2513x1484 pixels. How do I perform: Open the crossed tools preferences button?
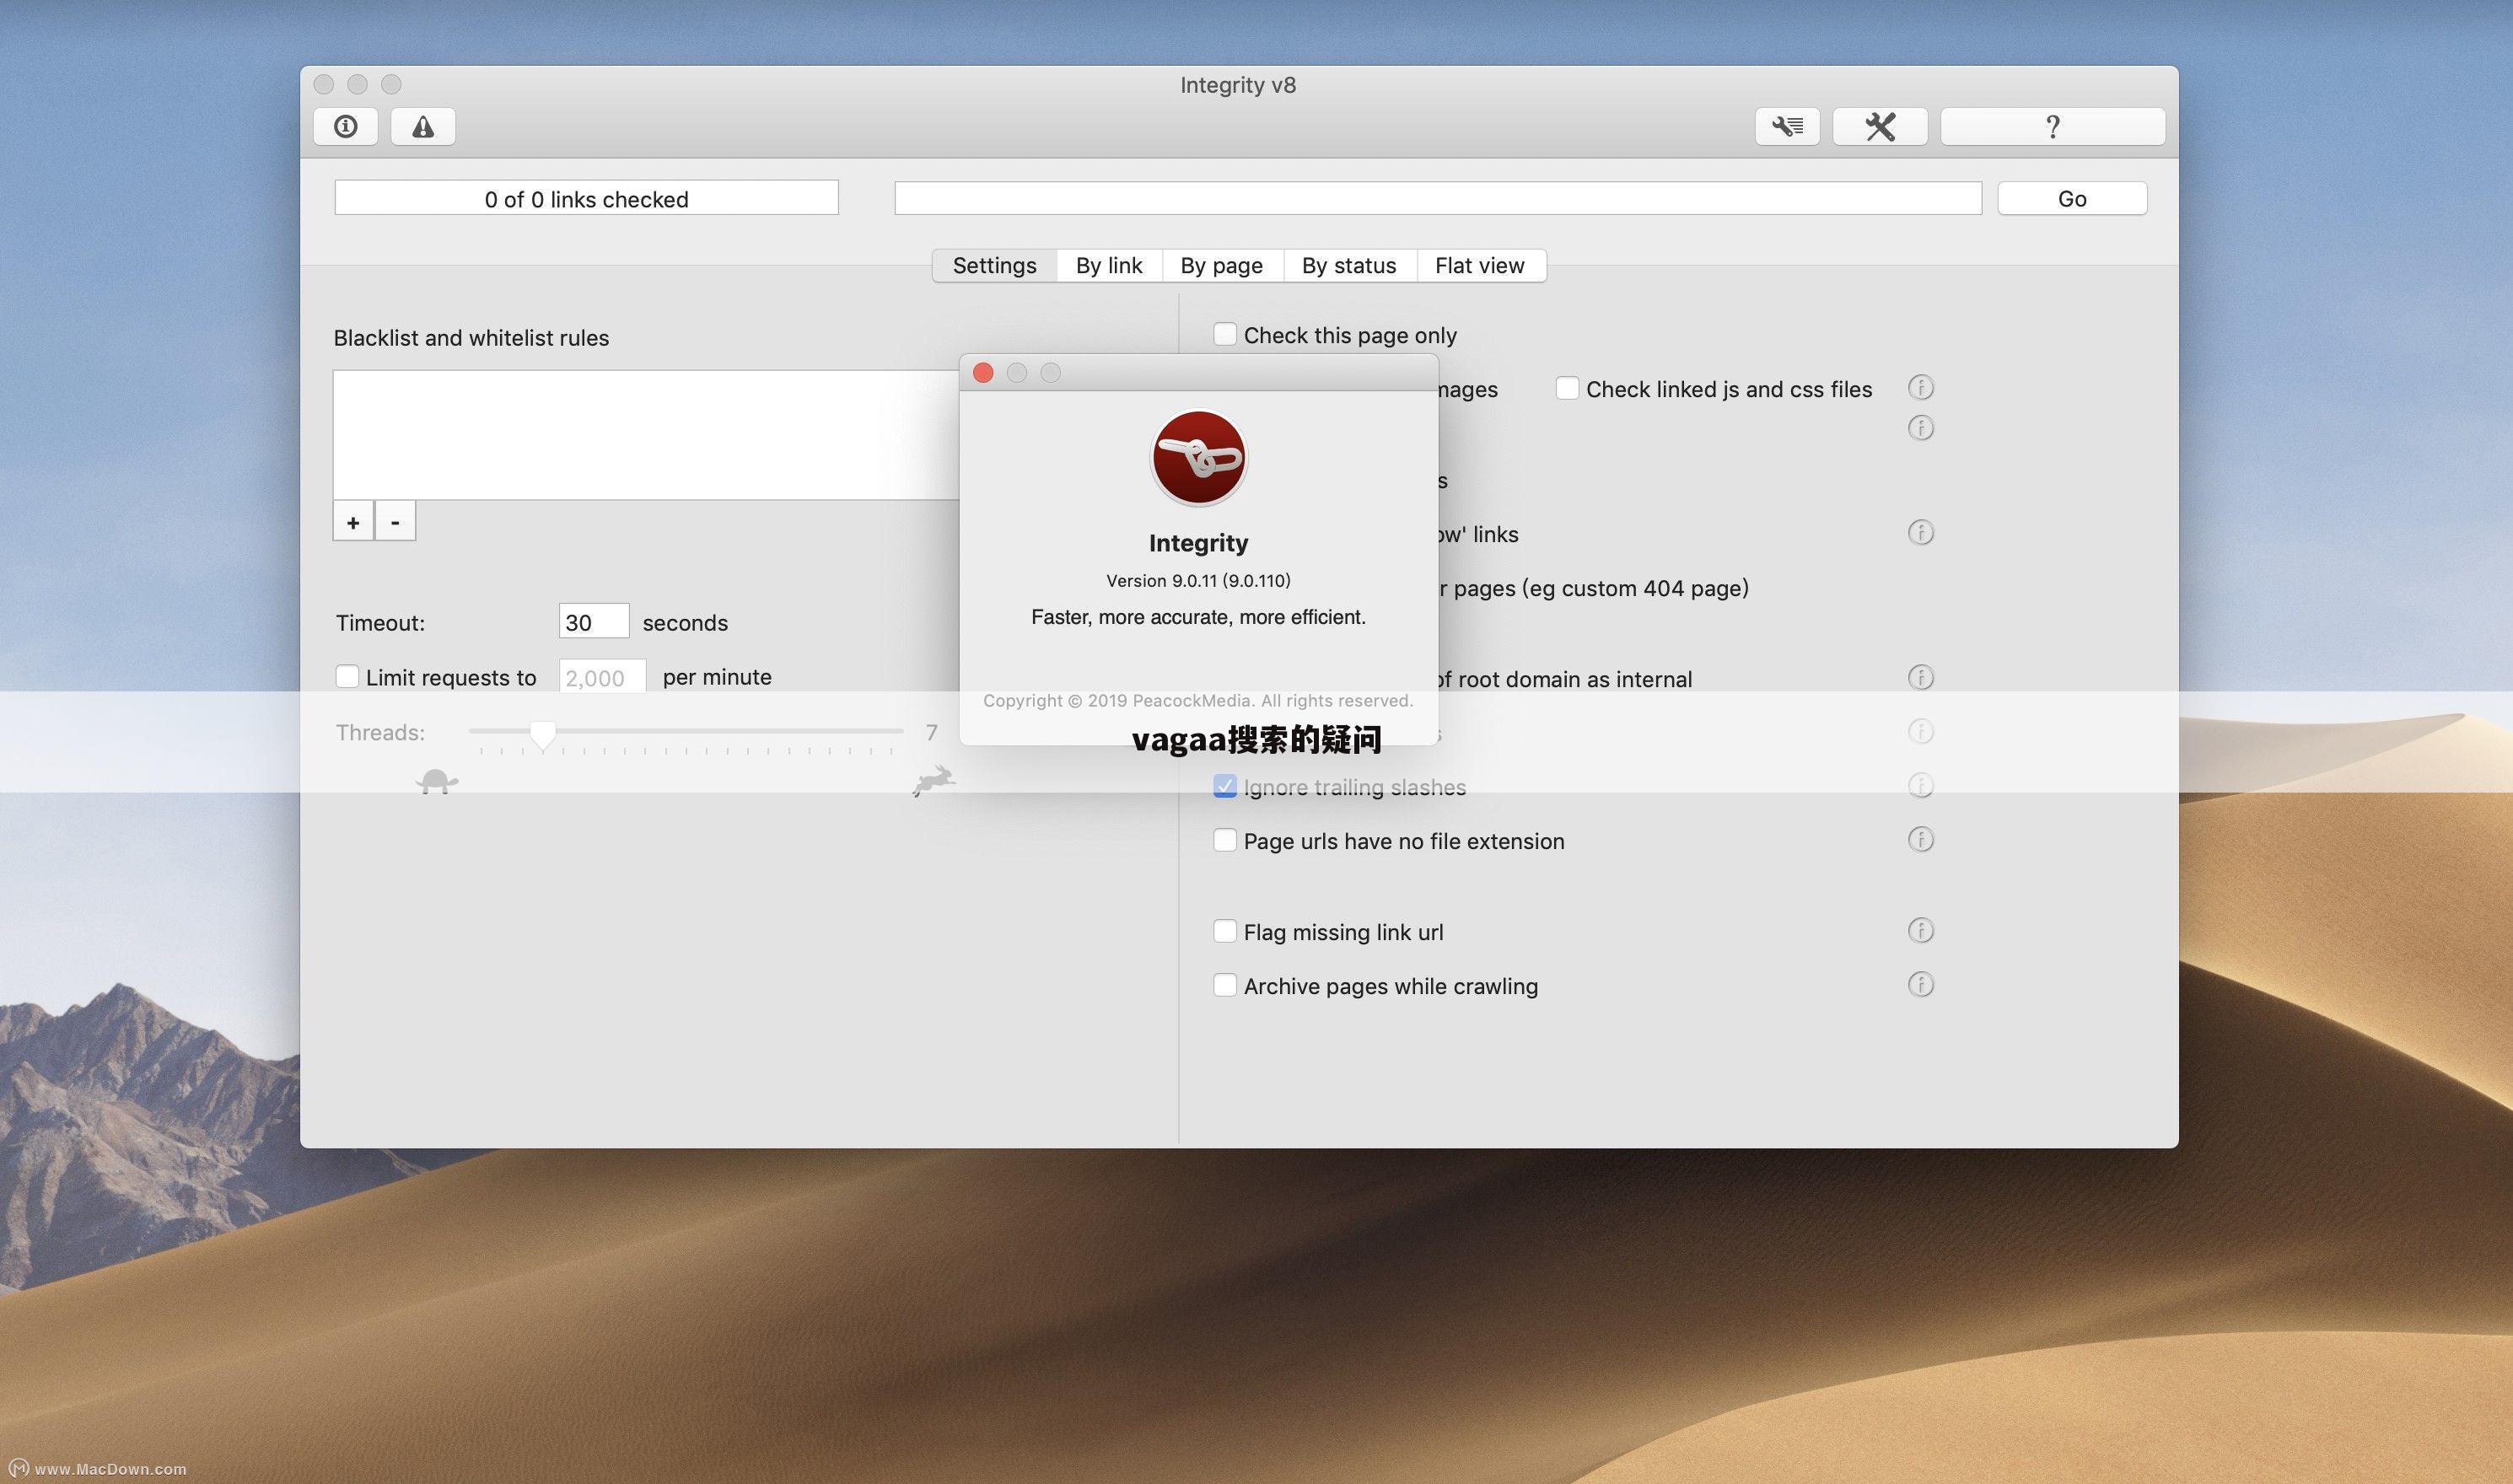point(1880,127)
